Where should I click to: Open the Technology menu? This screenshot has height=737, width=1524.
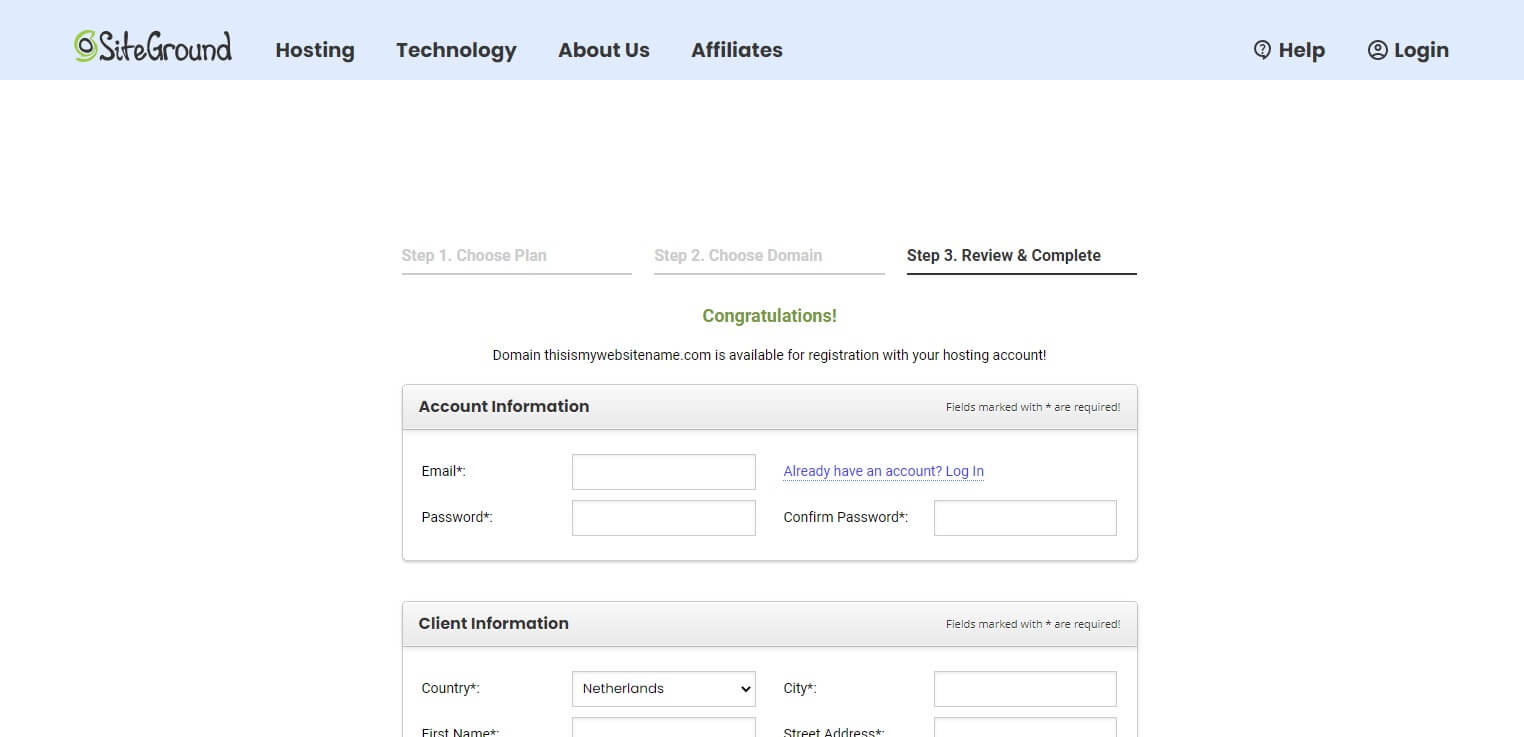click(x=456, y=50)
